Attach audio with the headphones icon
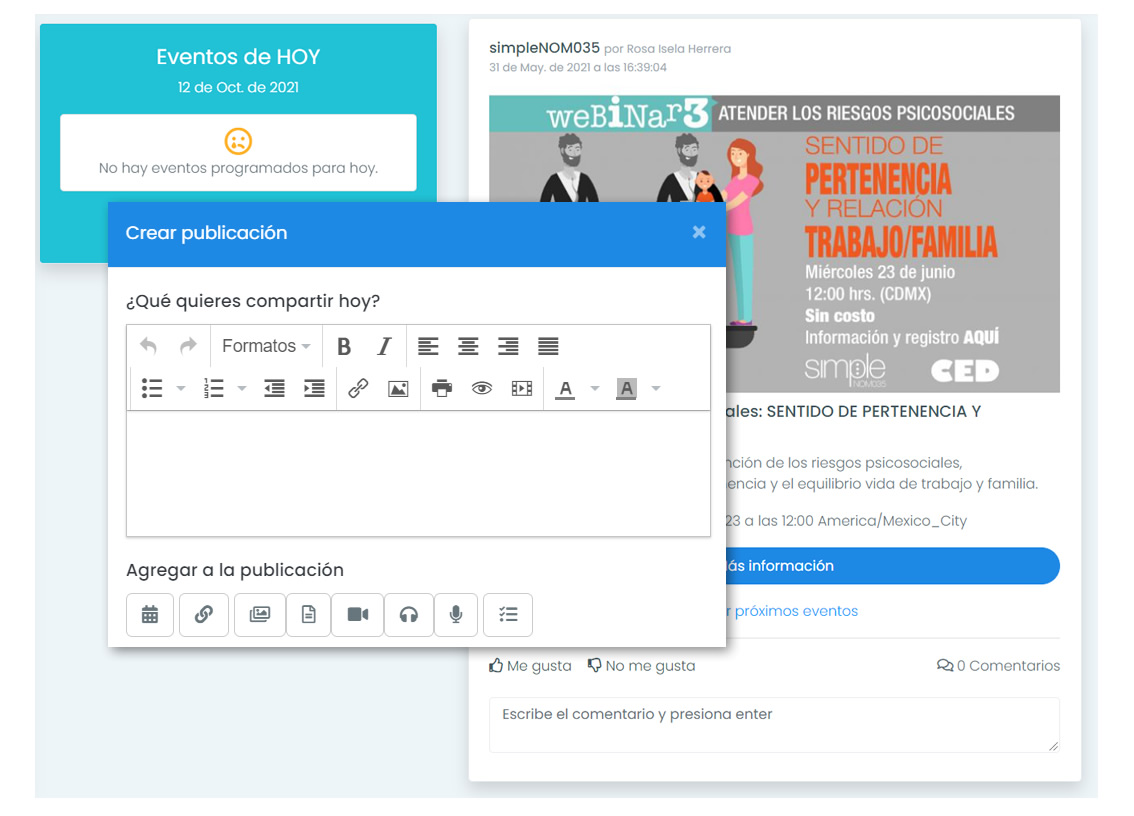 pos(408,615)
